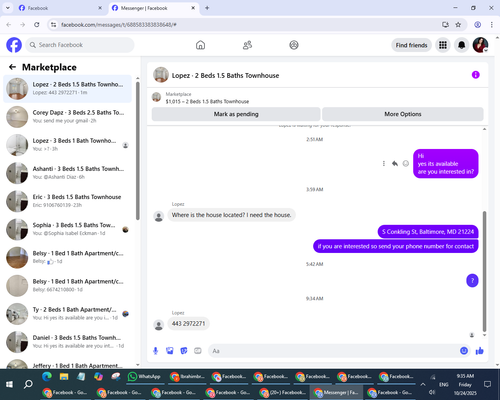Choose a sticker icon in composer

click(x=184, y=351)
